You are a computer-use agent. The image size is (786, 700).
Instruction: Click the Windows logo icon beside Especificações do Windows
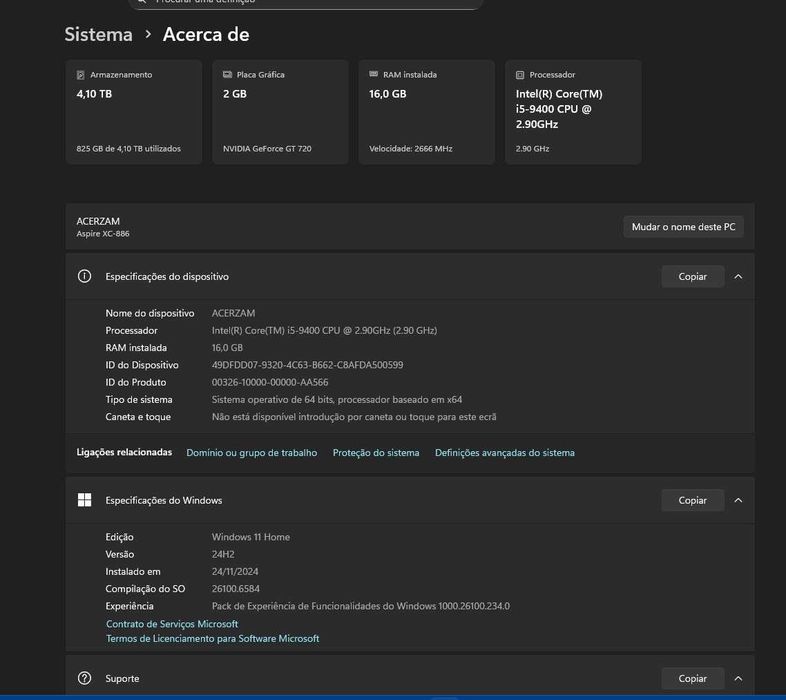84,500
